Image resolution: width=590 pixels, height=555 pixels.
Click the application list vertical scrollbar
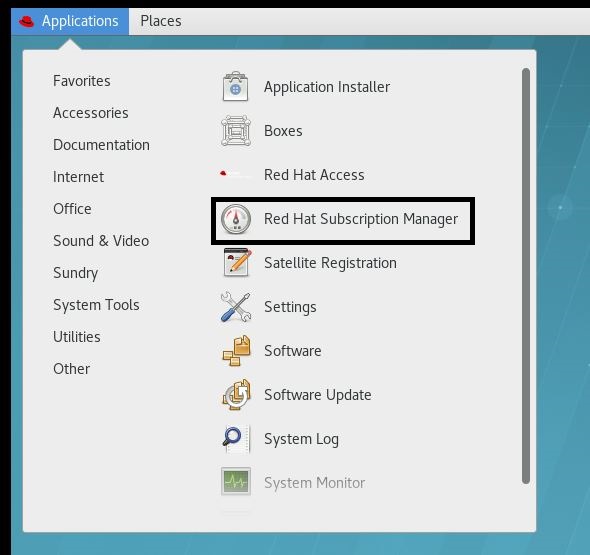click(x=526, y=276)
